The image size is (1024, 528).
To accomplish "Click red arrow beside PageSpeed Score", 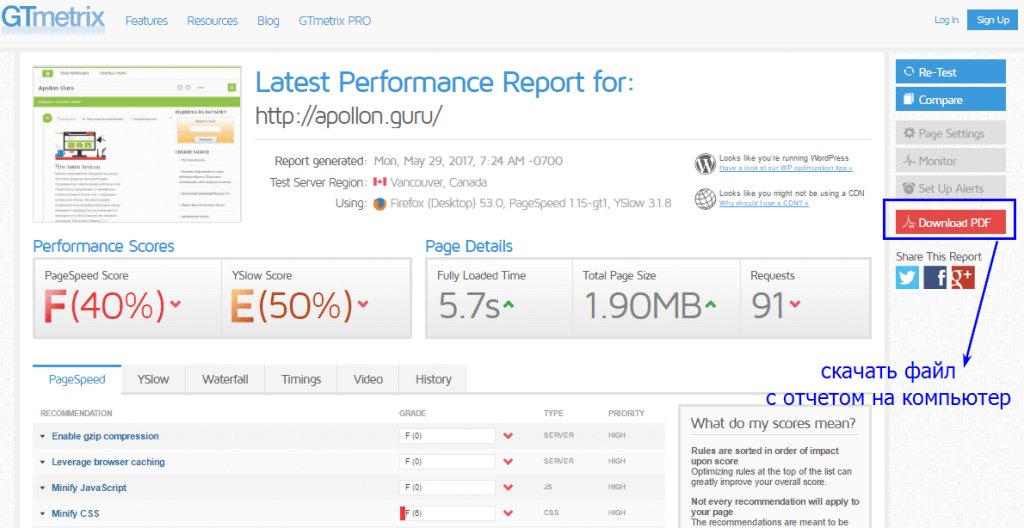I will pos(174,305).
